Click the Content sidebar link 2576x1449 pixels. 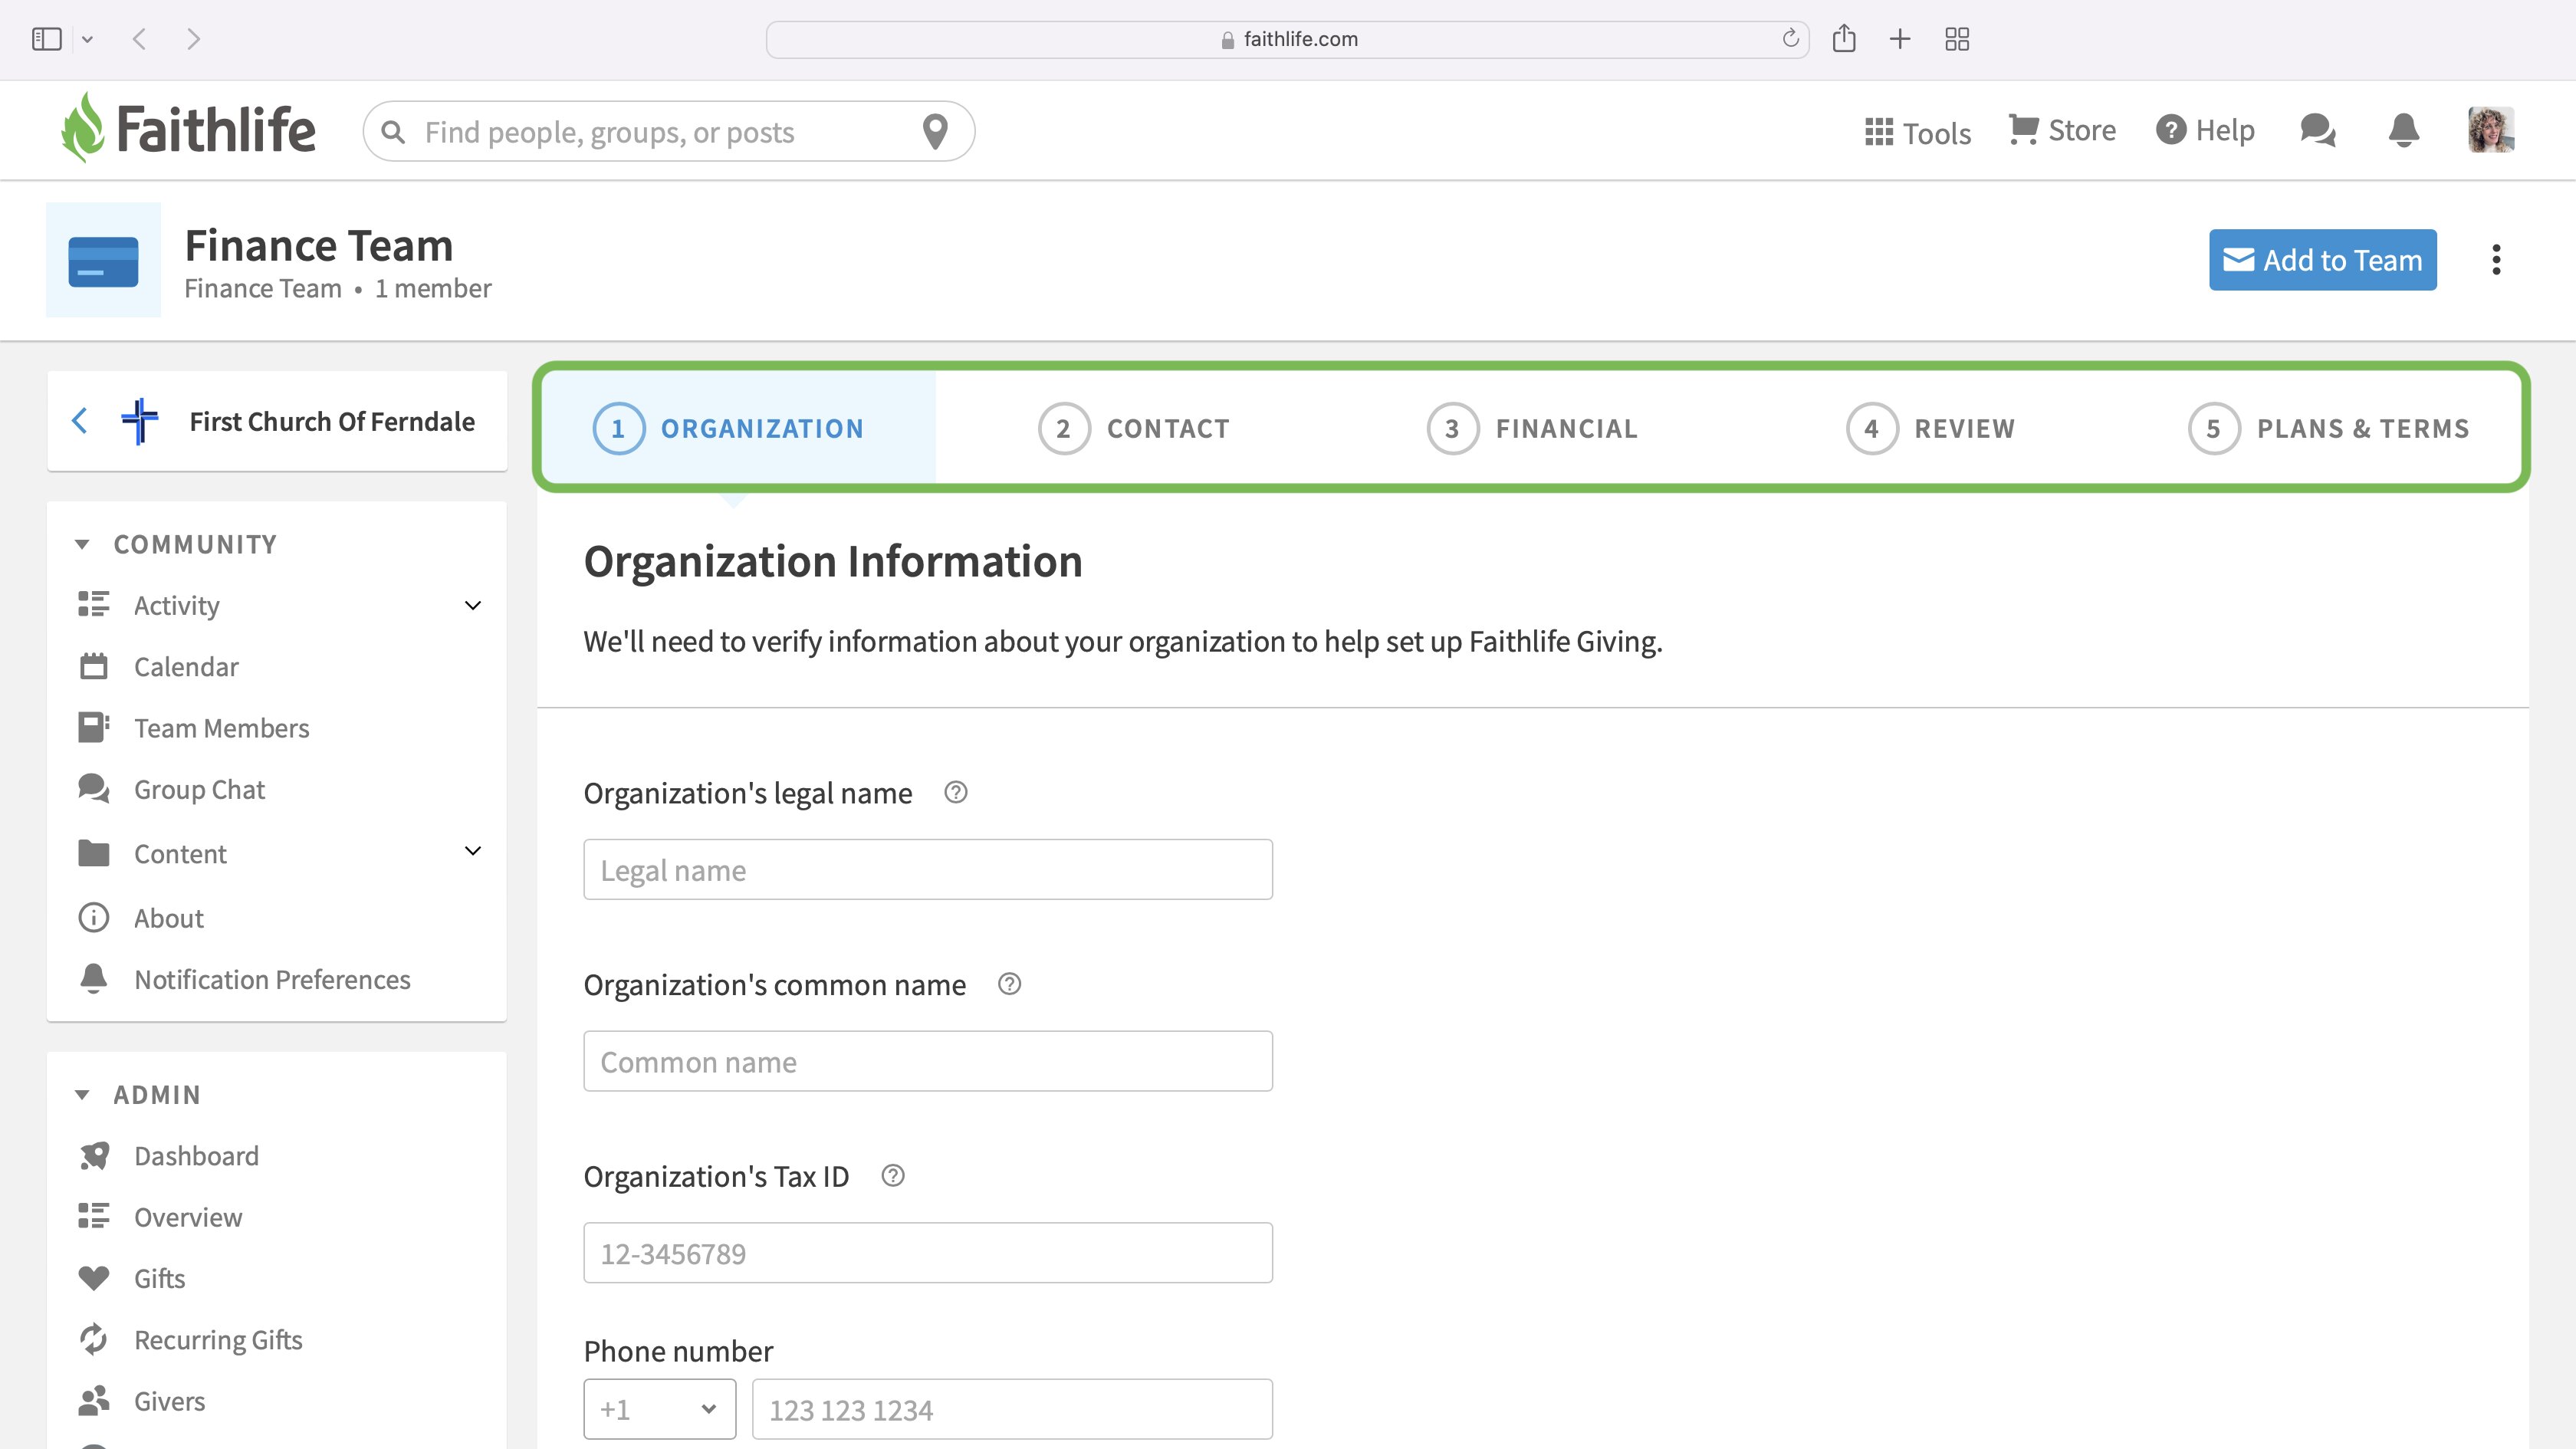(x=180, y=853)
